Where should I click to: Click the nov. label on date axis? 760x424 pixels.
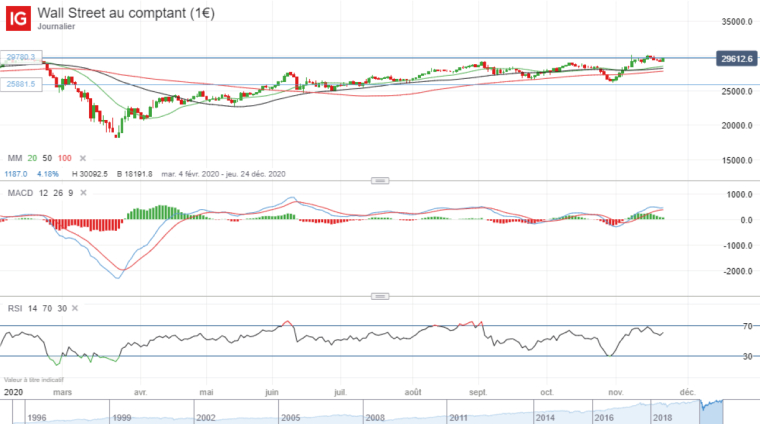[616, 392]
